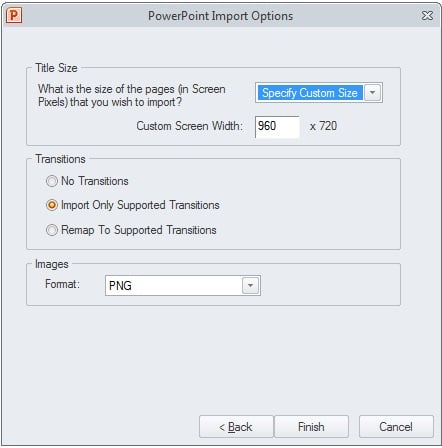Click the PowerPoint icon in the title bar
Viewport: 442px width, 448px height.
14,16
